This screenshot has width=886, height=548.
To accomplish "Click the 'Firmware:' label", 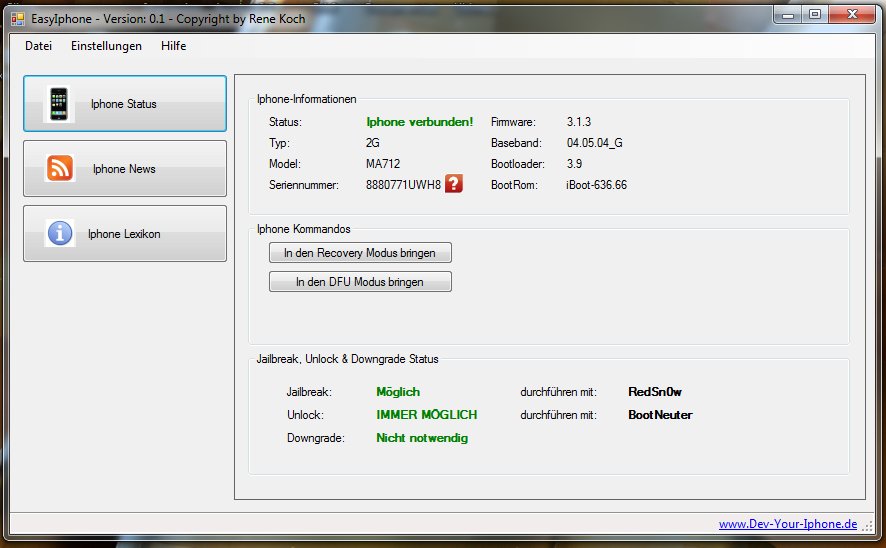I will pyautogui.click(x=514, y=122).
